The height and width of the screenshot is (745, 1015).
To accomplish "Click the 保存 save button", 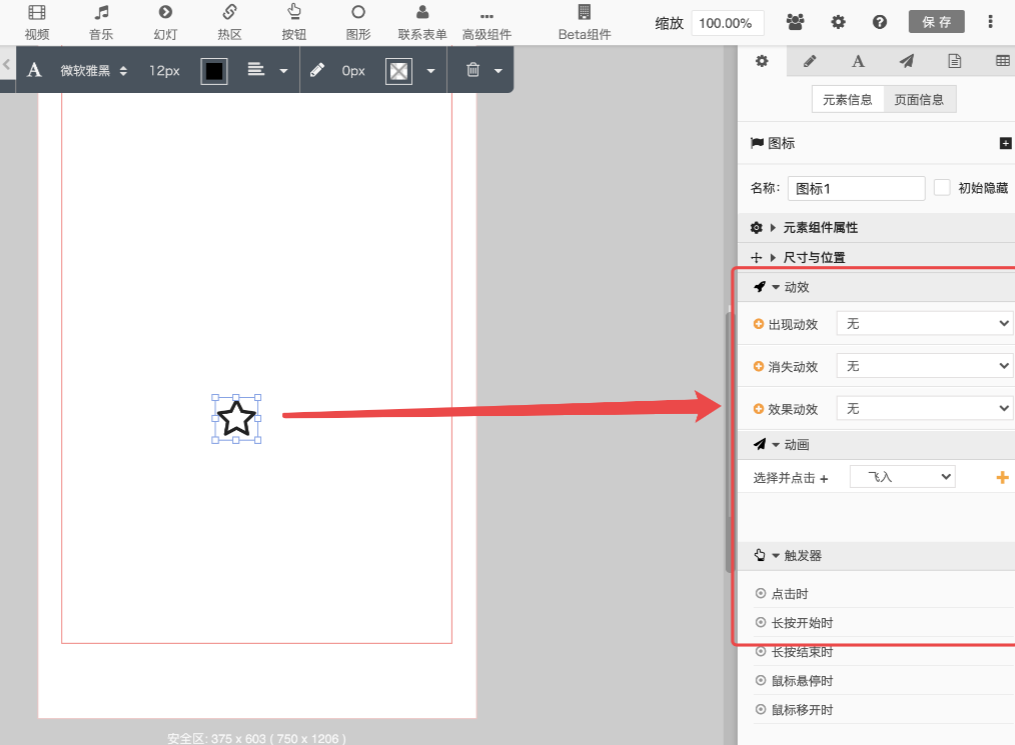I will [x=936, y=22].
